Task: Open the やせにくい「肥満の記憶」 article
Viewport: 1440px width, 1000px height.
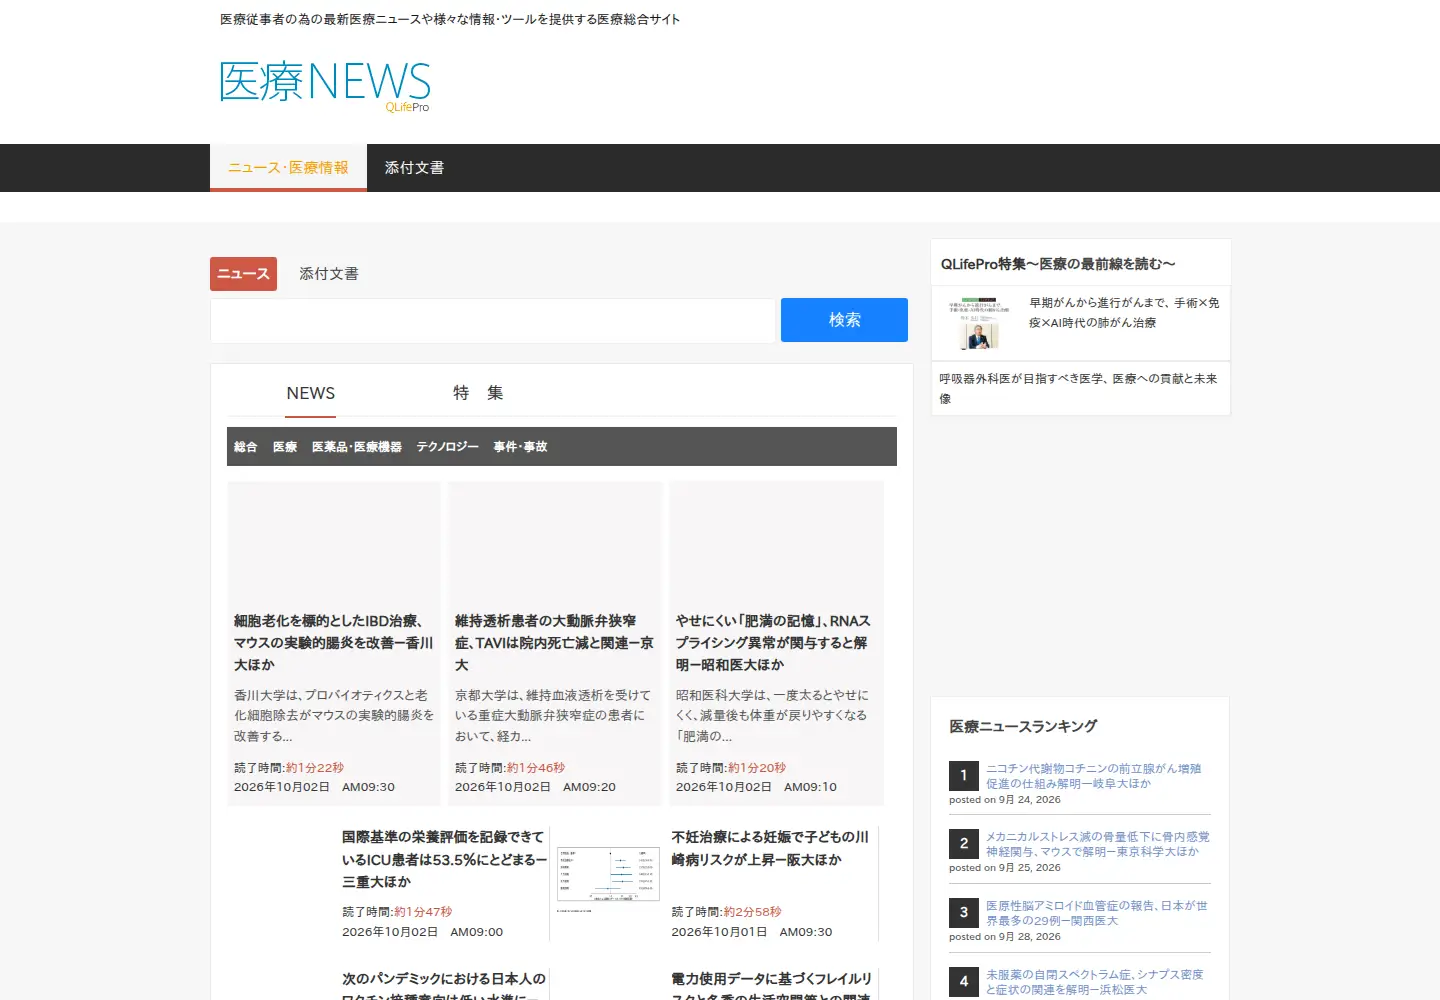Action: tap(775, 643)
